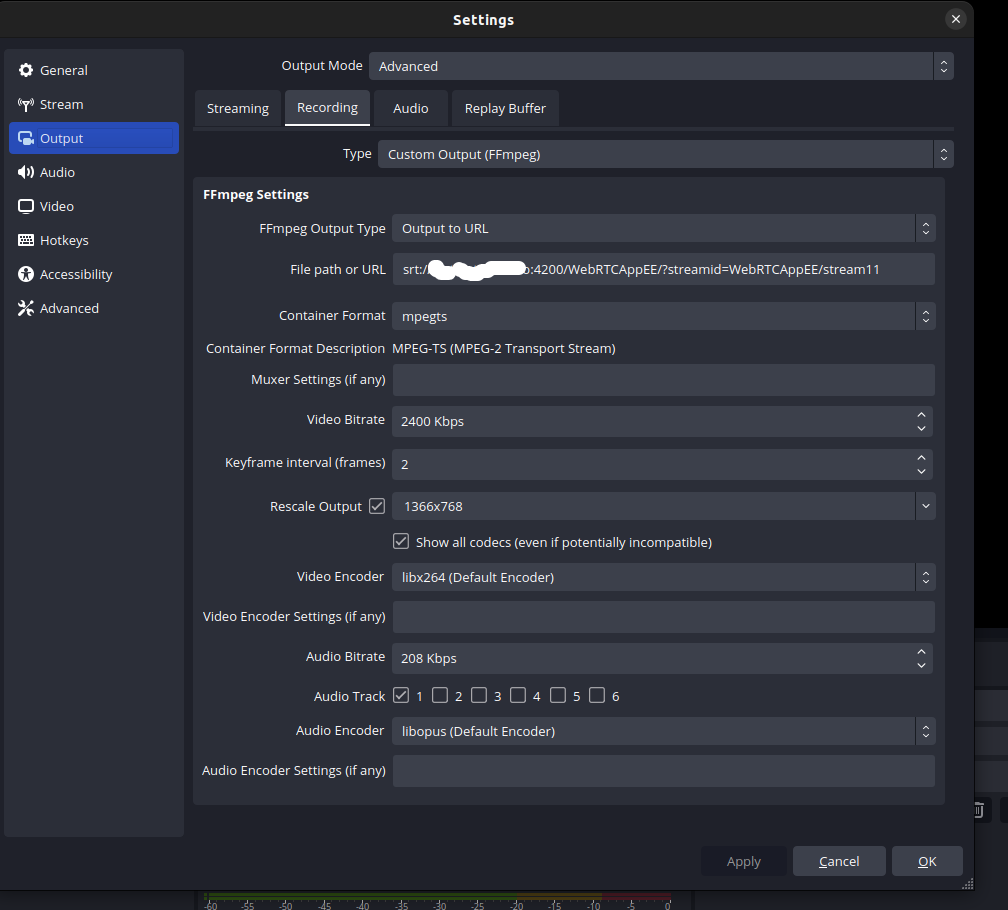Increase Video Bitrate using the up stepper
Viewport: 1008px width, 910px height.
coord(921,415)
